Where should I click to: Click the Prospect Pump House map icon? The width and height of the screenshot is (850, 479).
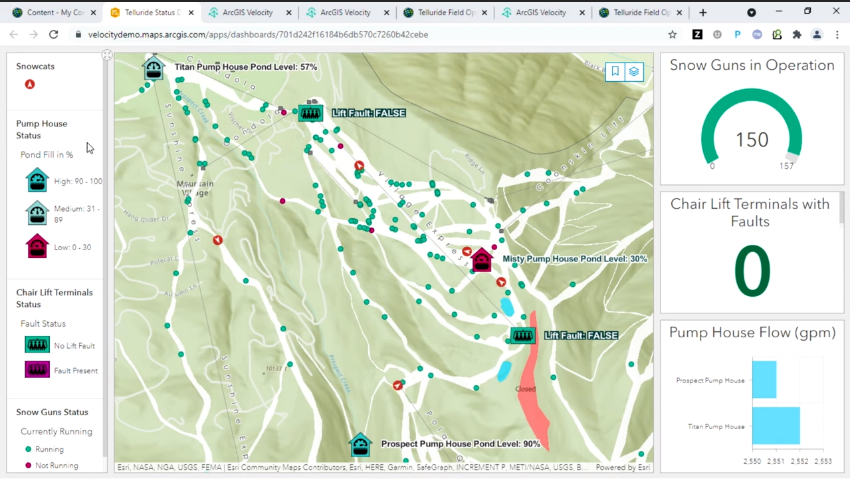click(360, 445)
